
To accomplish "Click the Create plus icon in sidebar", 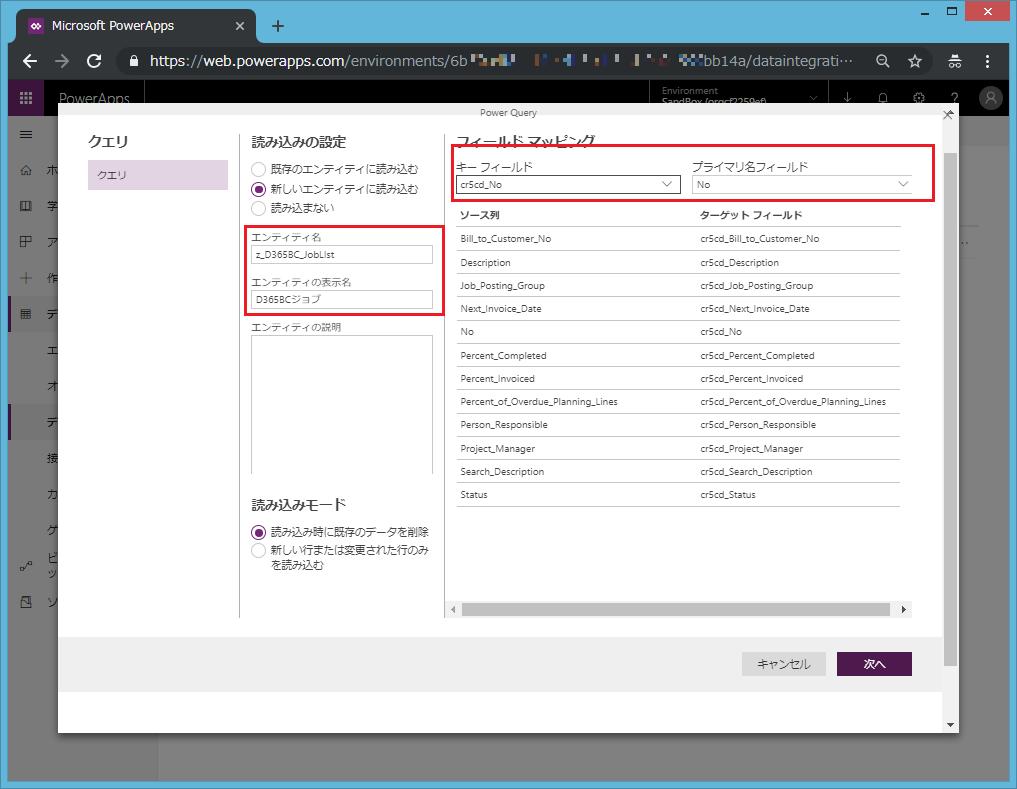I will point(26,278).
